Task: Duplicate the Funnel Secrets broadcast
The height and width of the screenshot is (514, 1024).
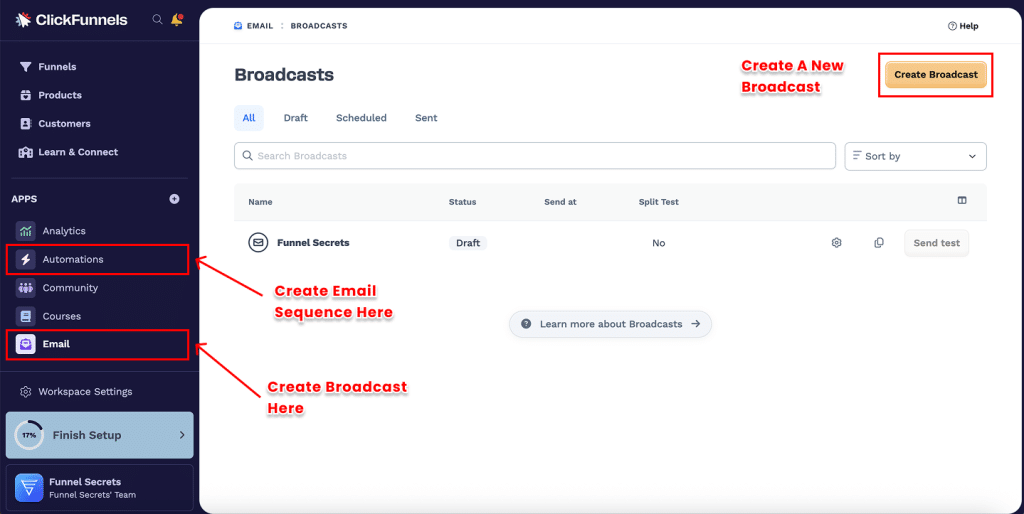Action: [x=879, y=243]
